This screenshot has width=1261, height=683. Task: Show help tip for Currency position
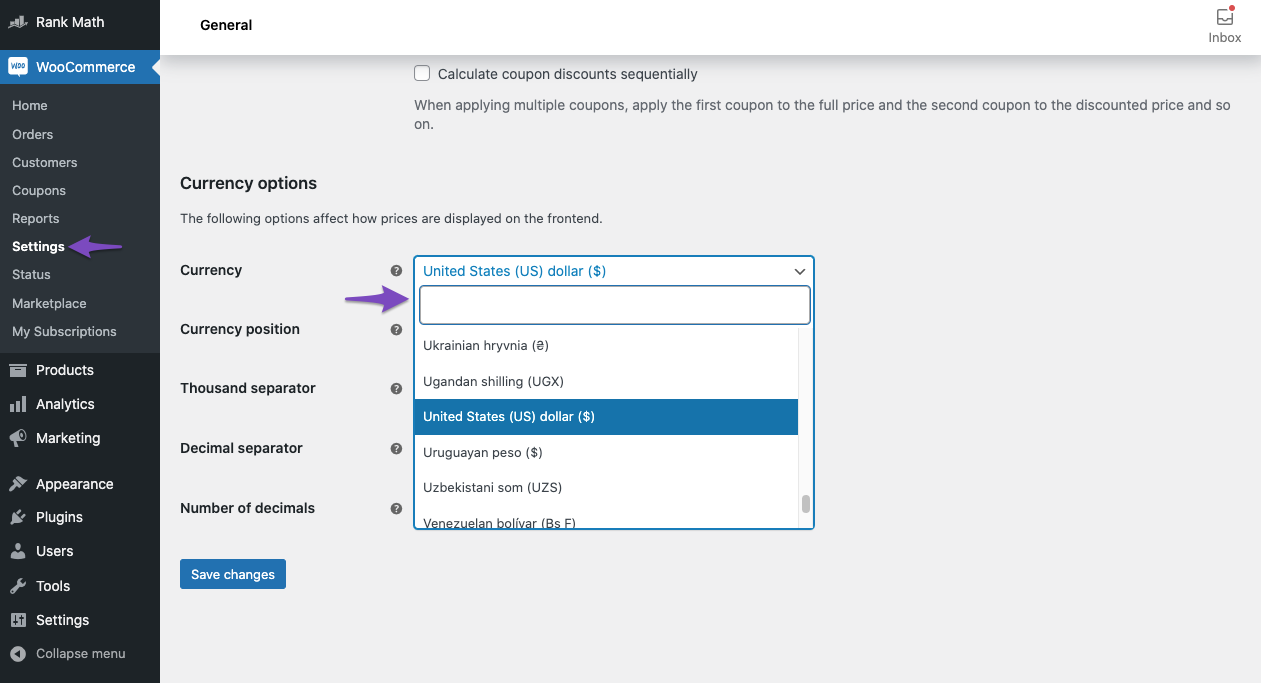click(396, 330)
